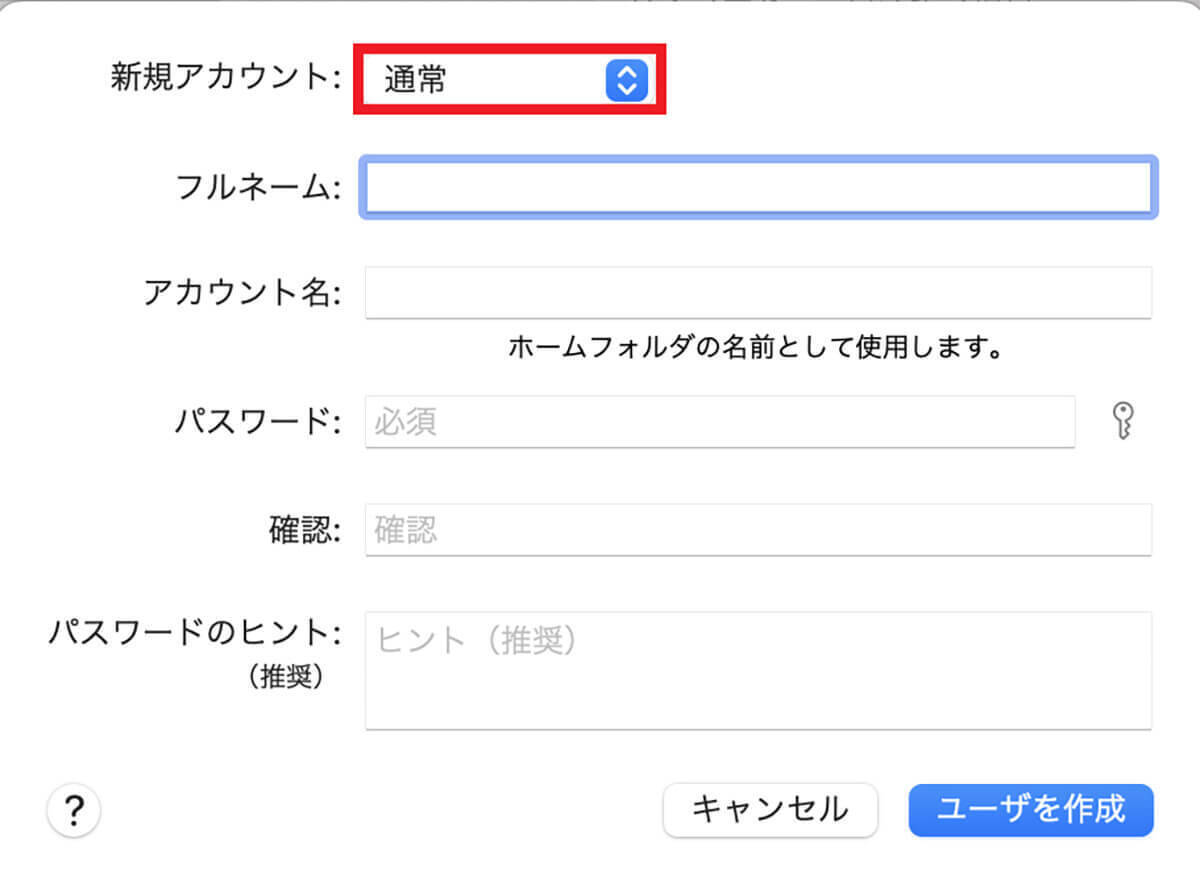Image resolution: width=1200 pixels, height=871 pixels.
Task: Open the password assistant key icon
Action: [1125, 422]
